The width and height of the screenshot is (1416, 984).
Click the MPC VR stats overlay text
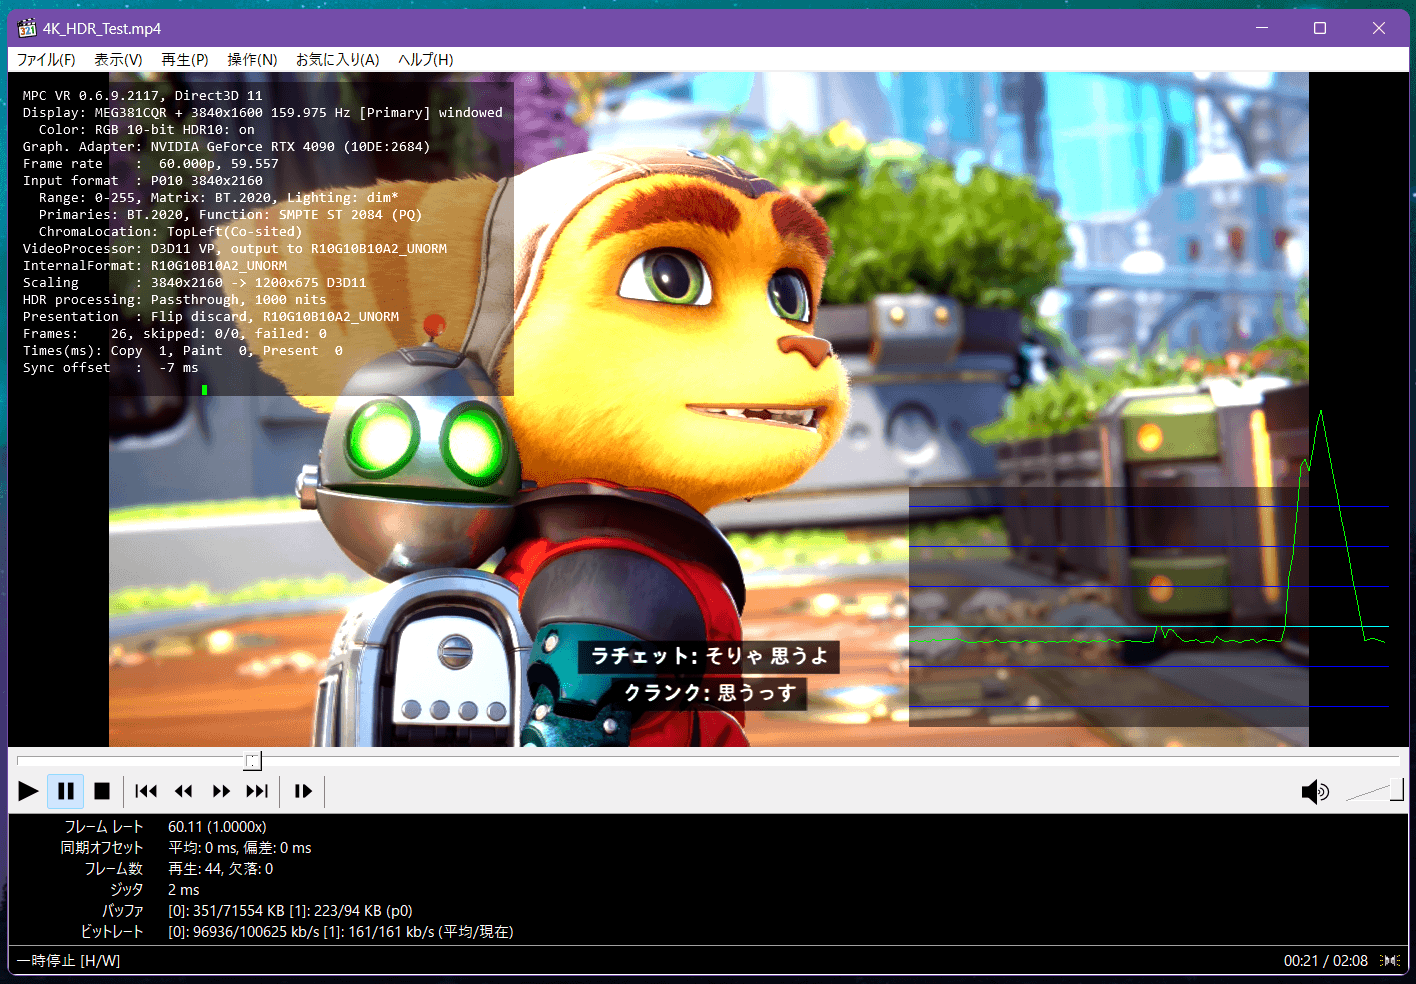263,232
